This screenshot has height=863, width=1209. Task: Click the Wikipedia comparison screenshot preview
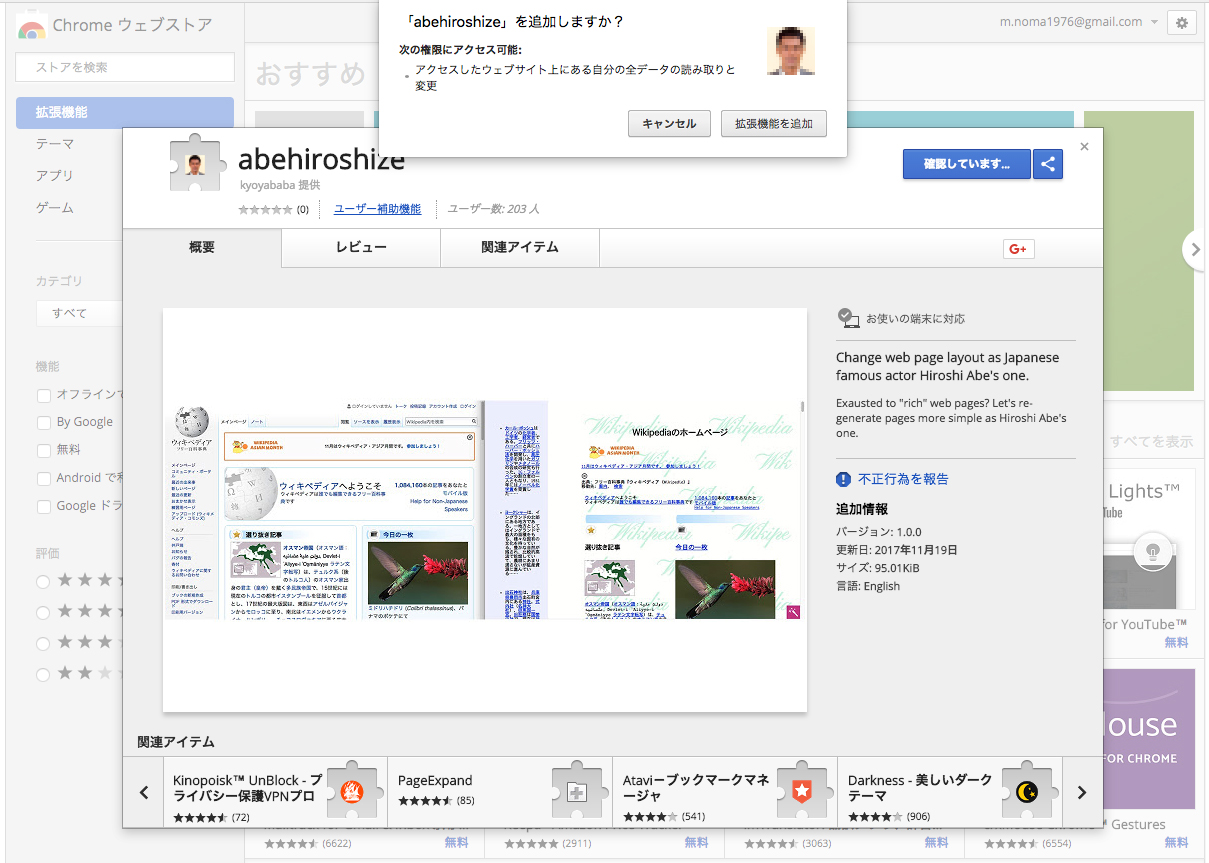485,510
